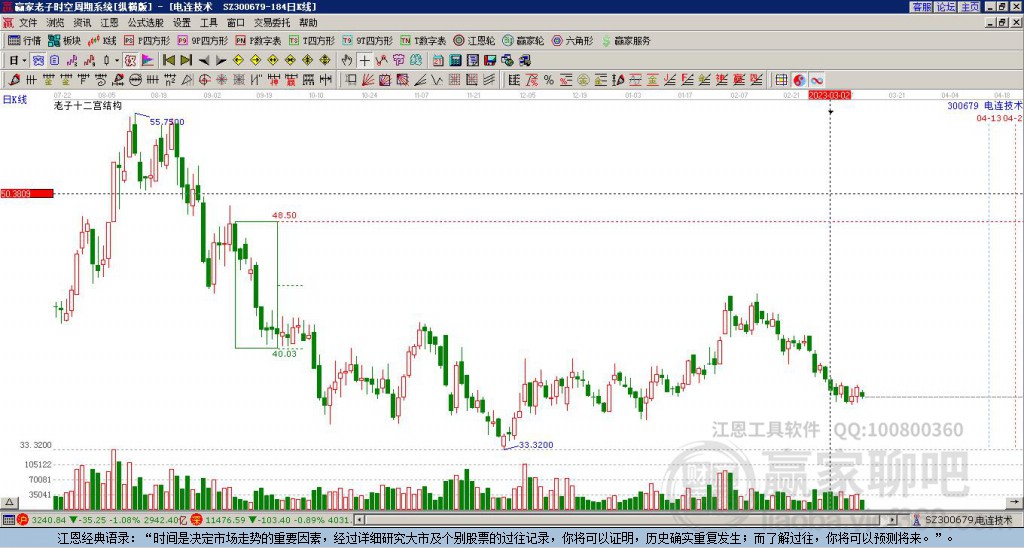
Task: Open the P数字表 number table
Action: point(258,40)
